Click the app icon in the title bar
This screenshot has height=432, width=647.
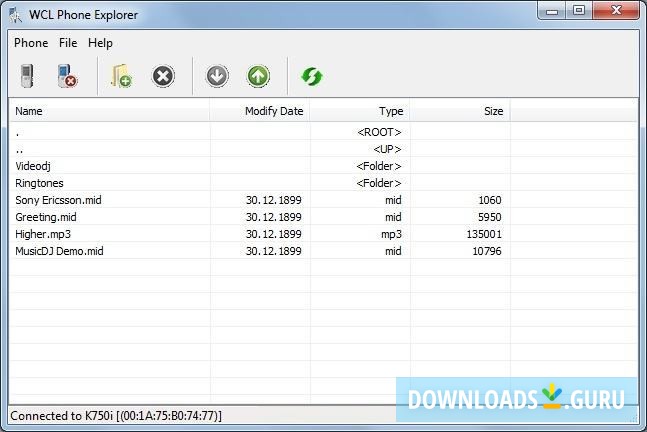[16, 15]
